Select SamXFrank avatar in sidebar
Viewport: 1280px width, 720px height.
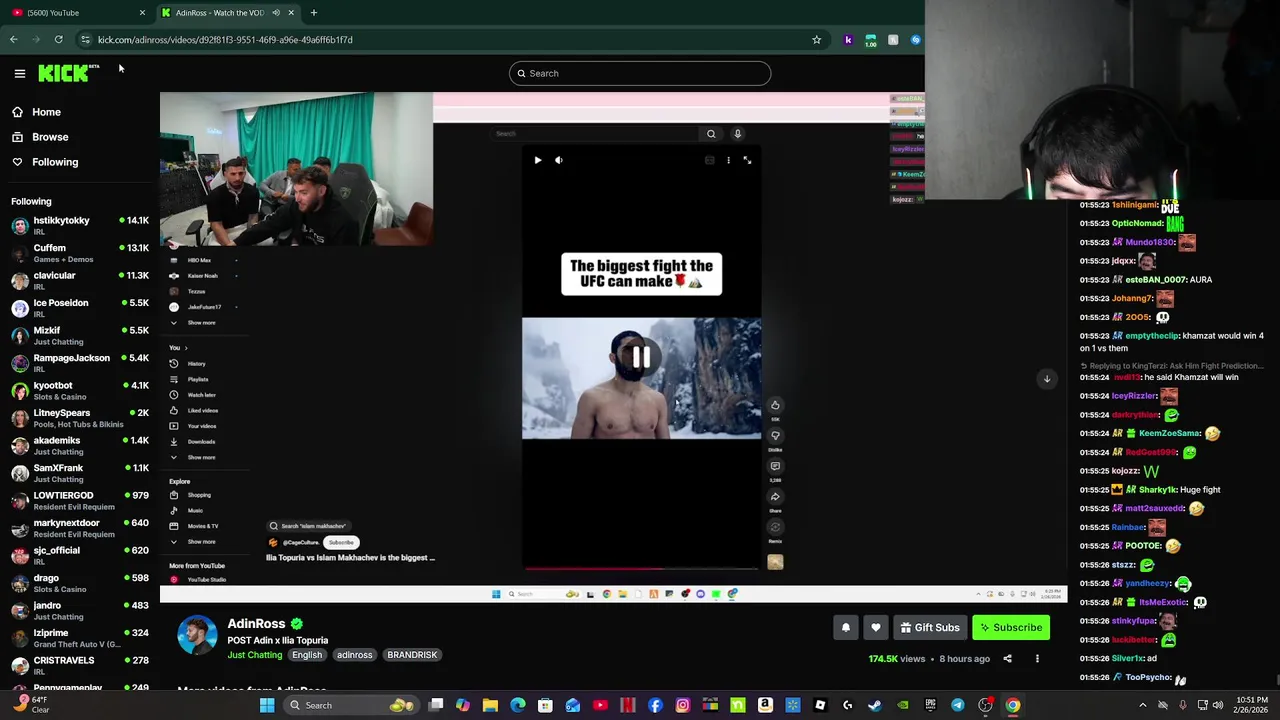20,473
